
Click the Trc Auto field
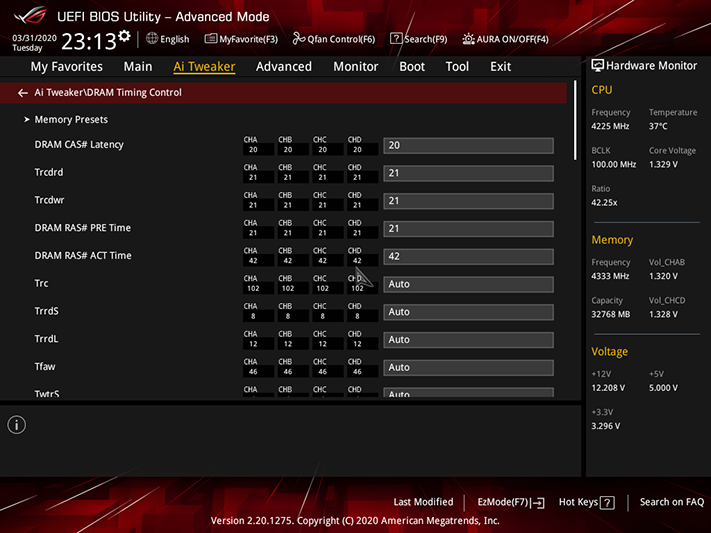468,284
